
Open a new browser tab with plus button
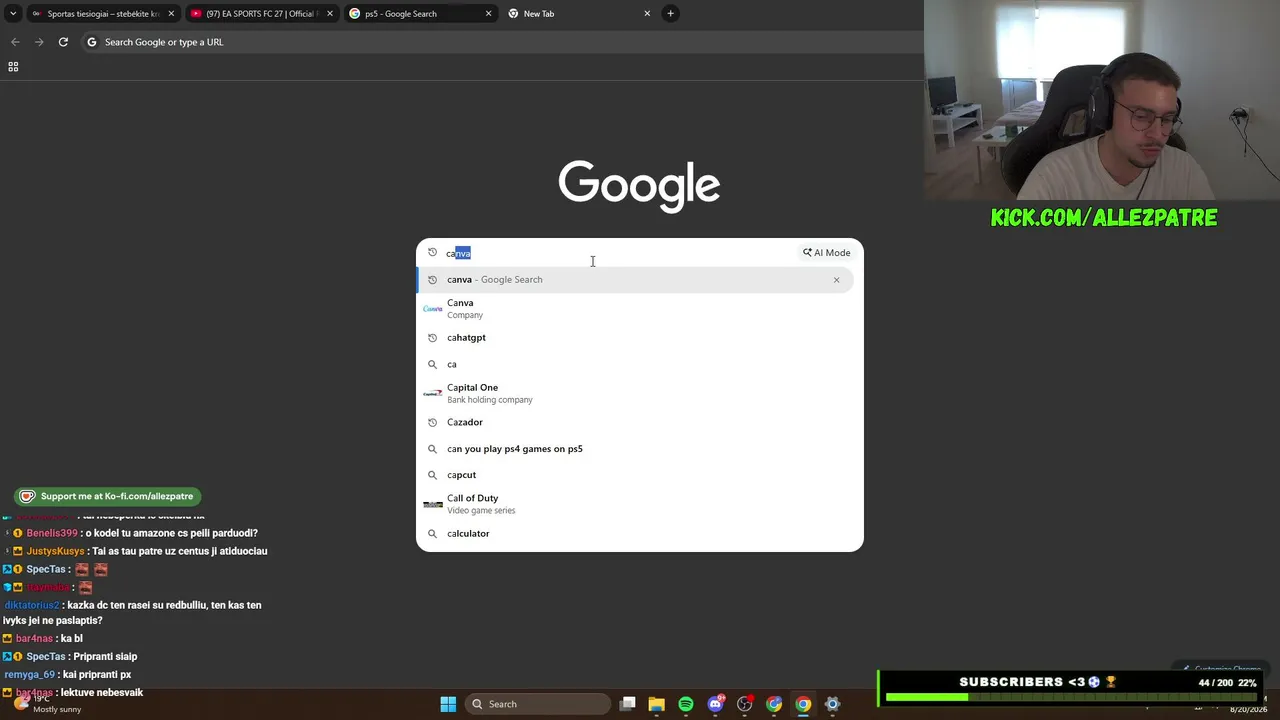pyautogui.click(x=671, y=14)
